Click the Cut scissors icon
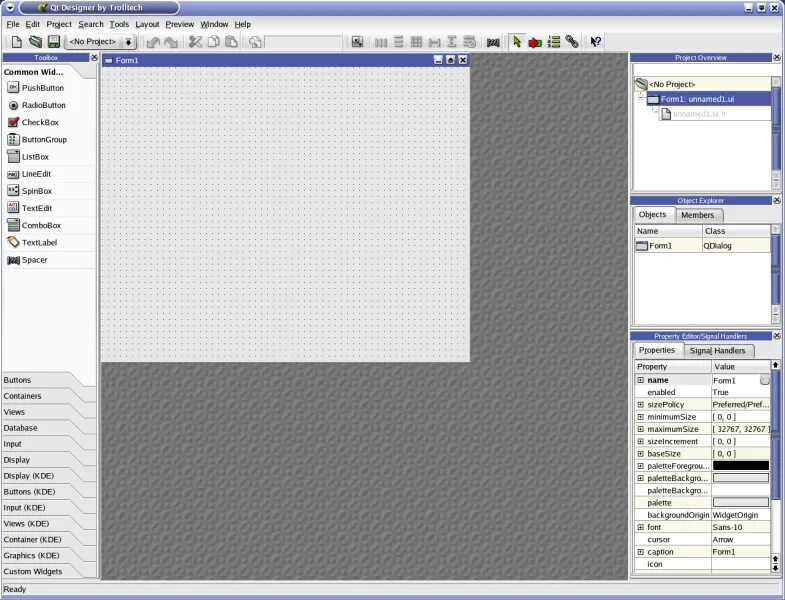Image resolution: width=785 pixels, height=600 pixels. [x=195, y=42]
